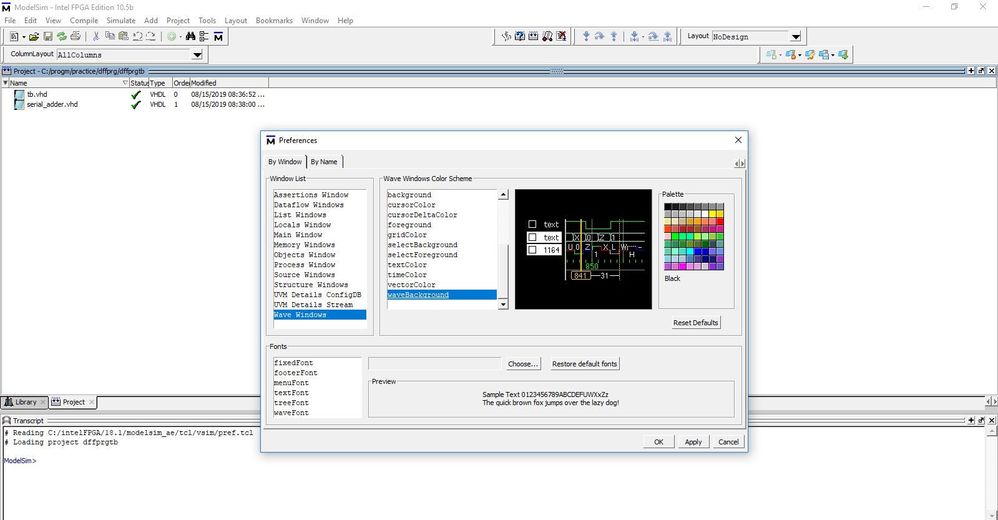The image size is (998, 520).
Task: Switch to the By Name tab
Action: click(323, 161)
